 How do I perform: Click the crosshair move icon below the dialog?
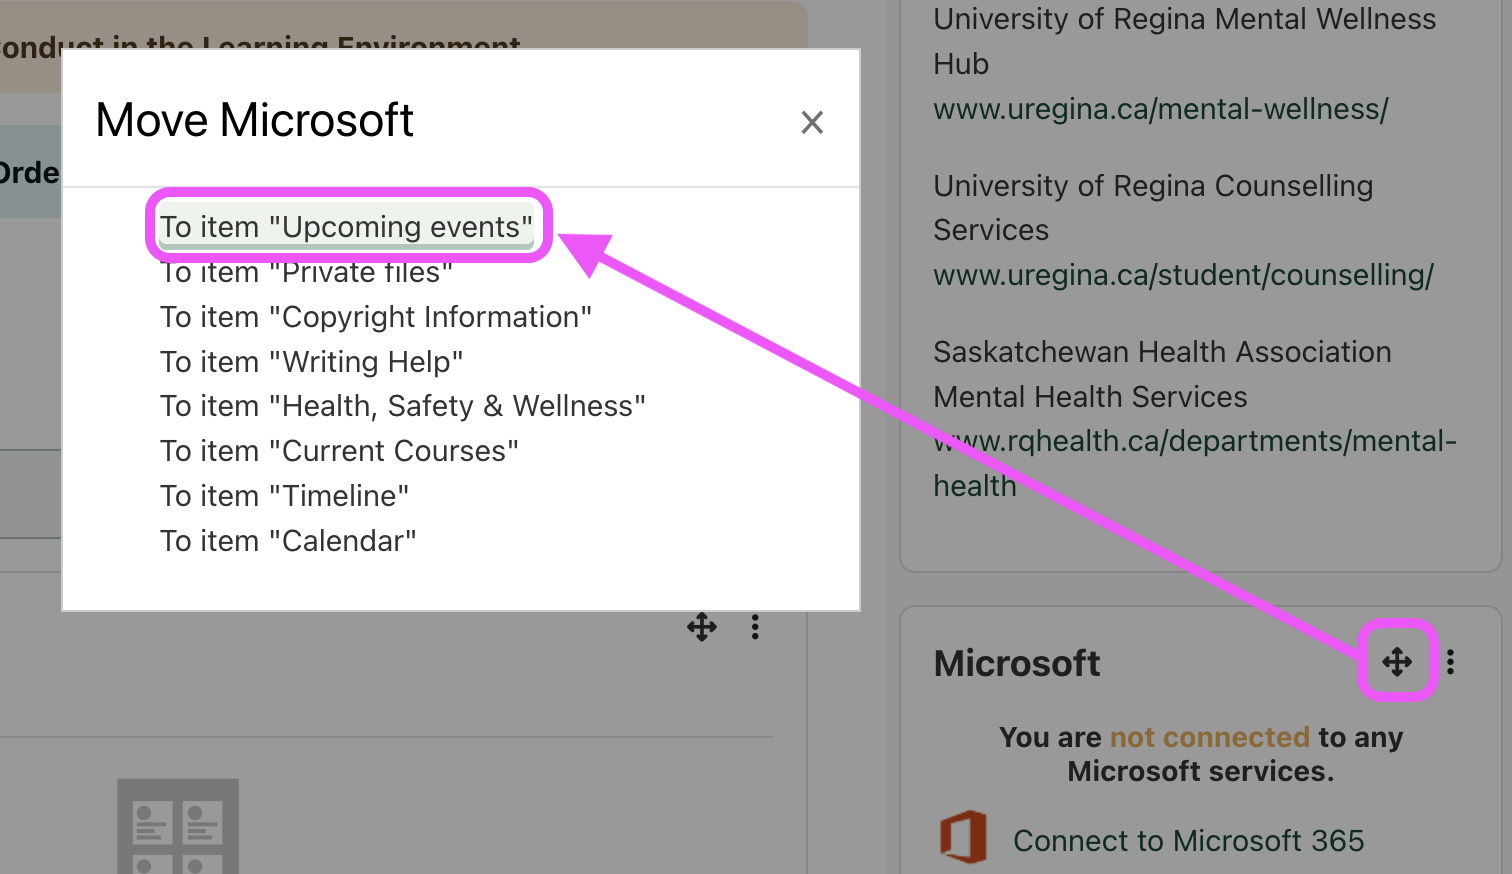click(701, 627)
